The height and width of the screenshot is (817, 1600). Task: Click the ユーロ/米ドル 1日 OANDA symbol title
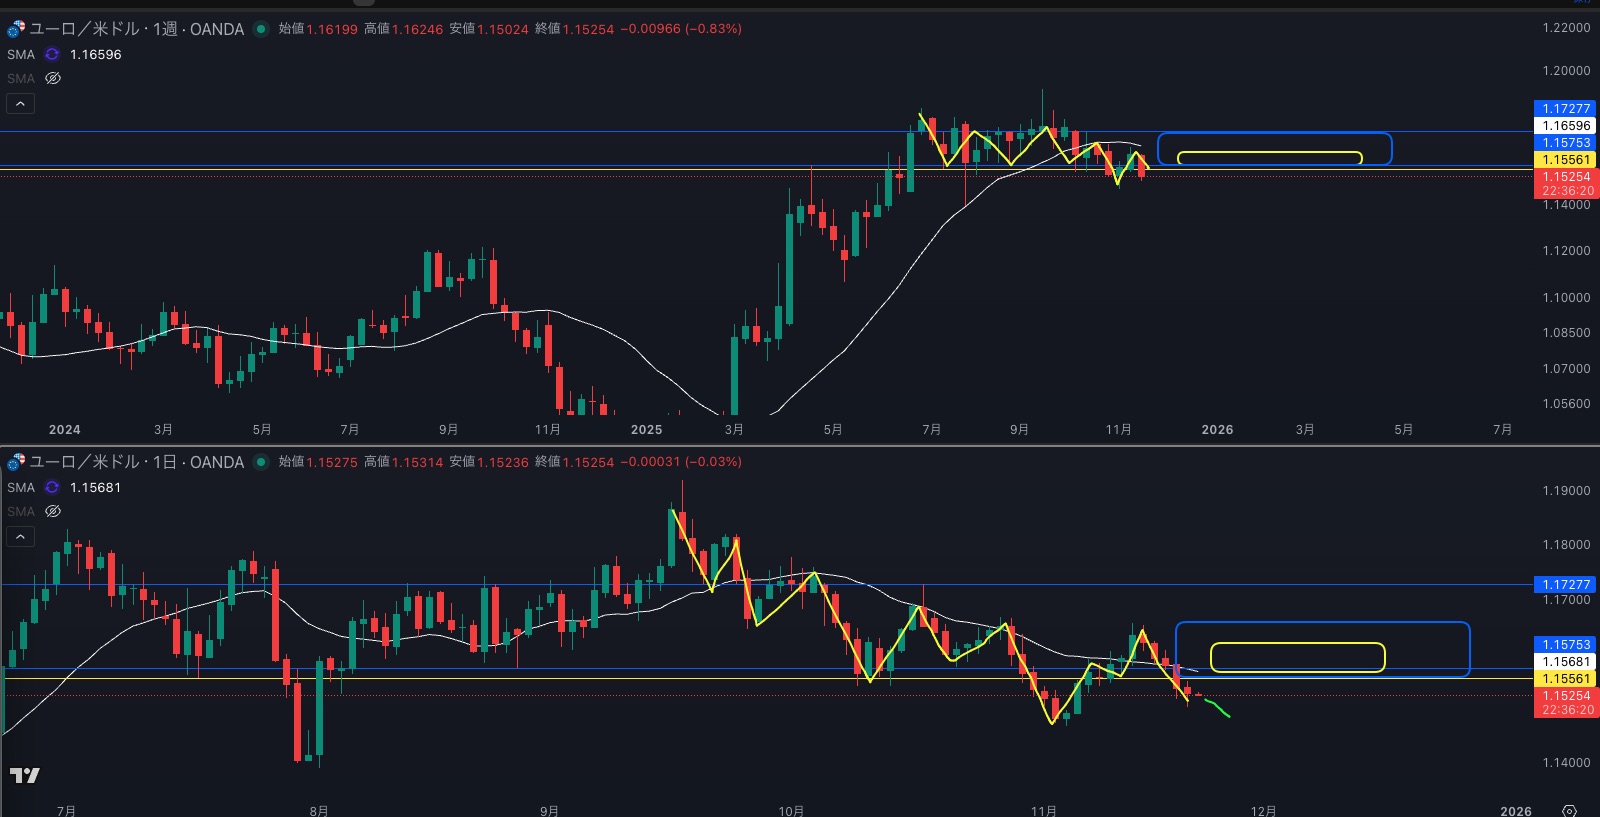(x=136, y=462)
